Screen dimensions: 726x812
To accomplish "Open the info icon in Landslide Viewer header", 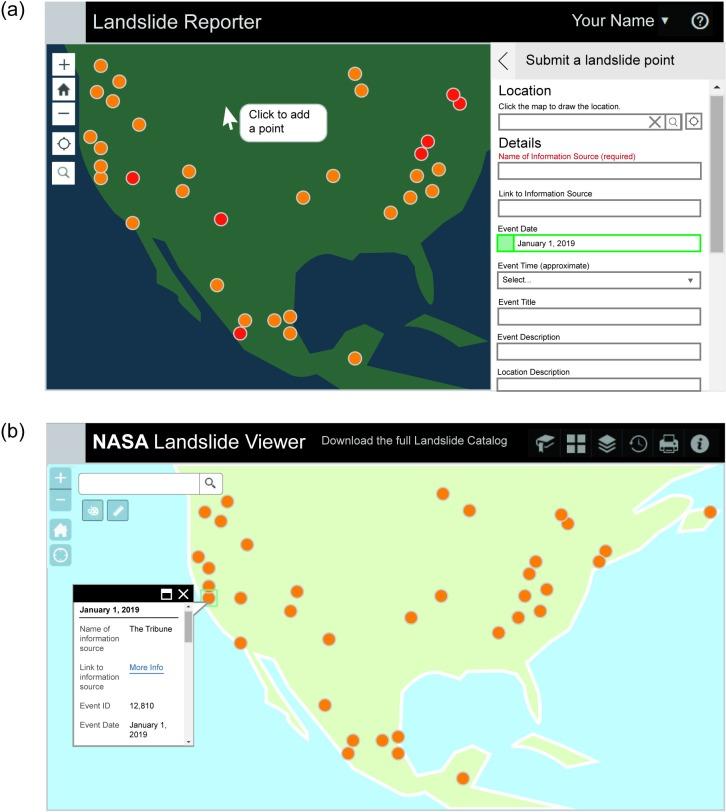I will [700, 444].
